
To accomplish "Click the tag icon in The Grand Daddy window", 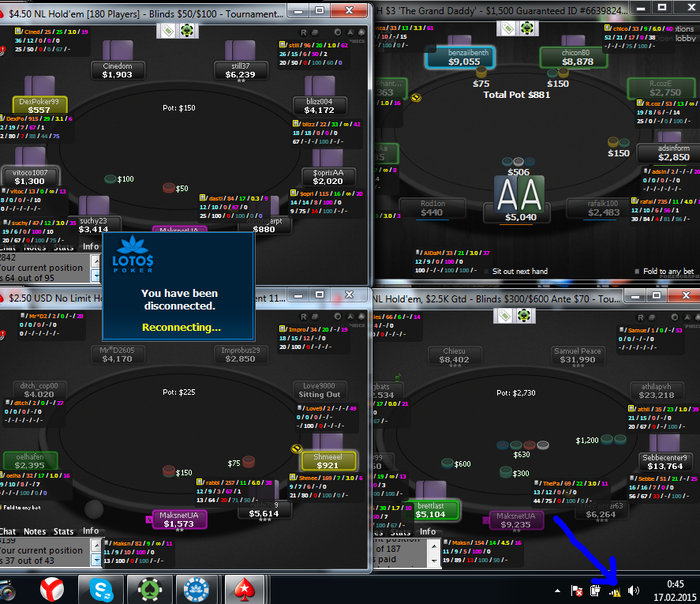I will click(507, 29).
